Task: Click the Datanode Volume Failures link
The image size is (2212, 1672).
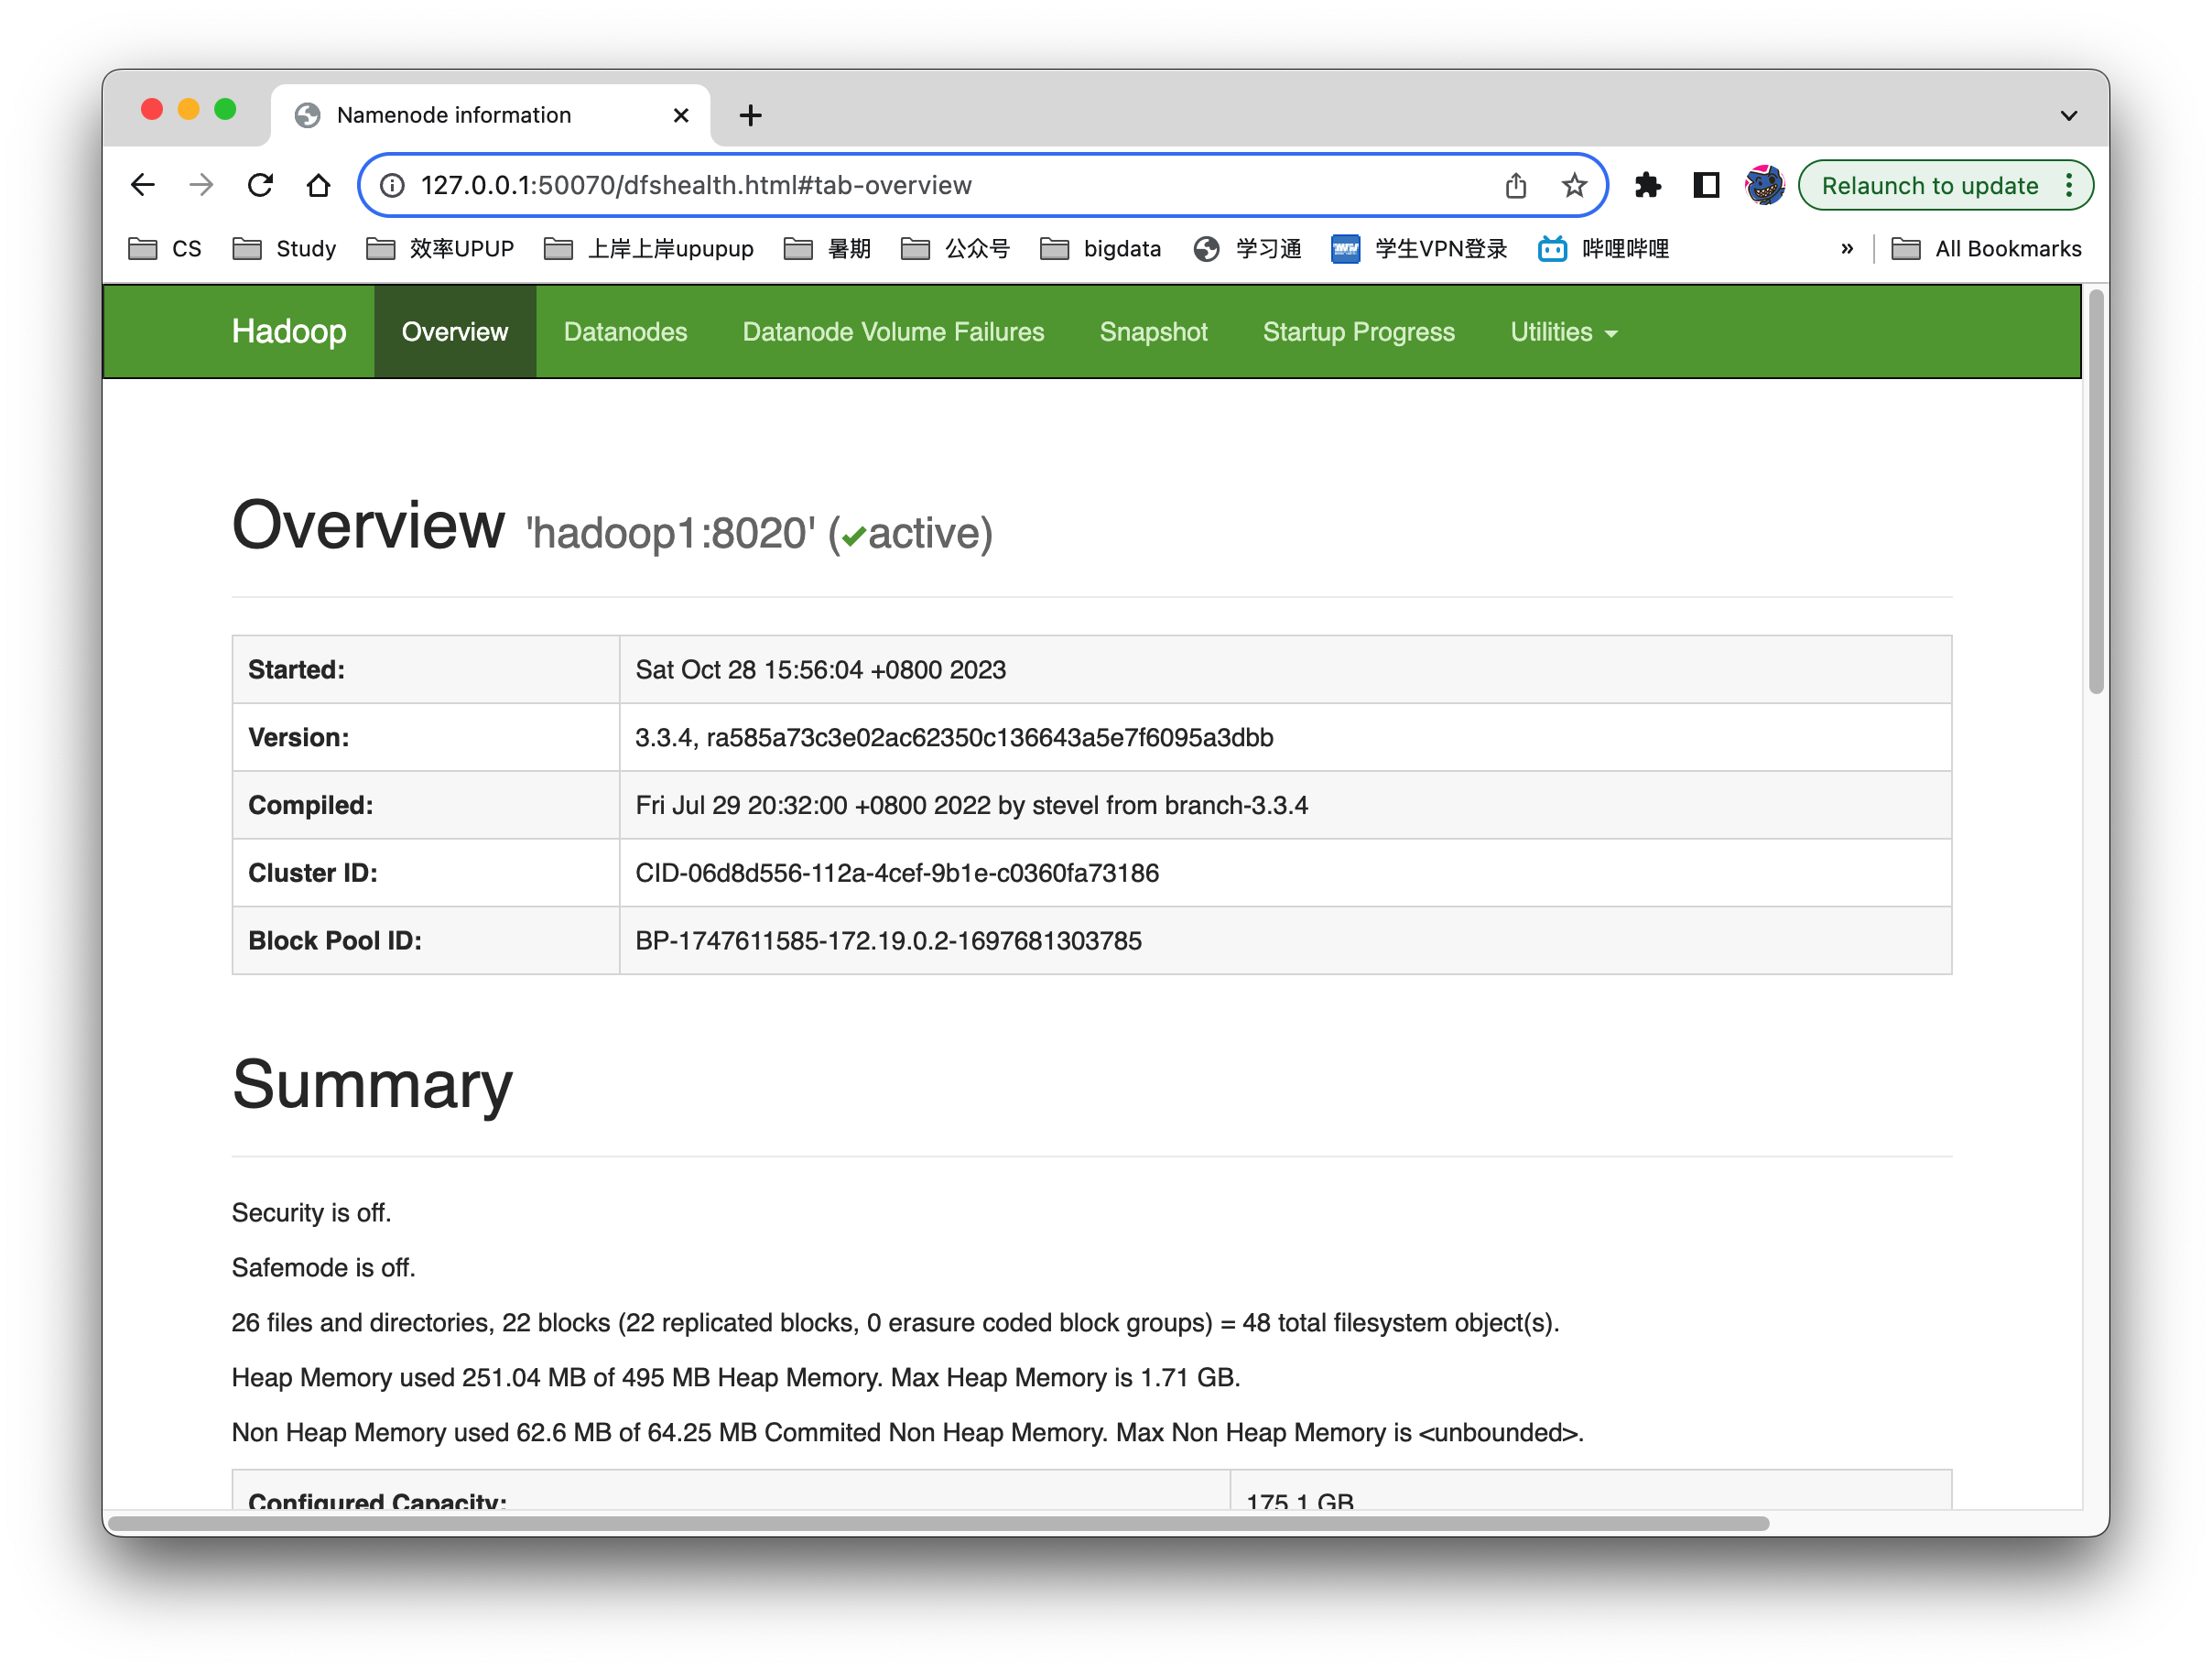Action: (x=894, y=331)
